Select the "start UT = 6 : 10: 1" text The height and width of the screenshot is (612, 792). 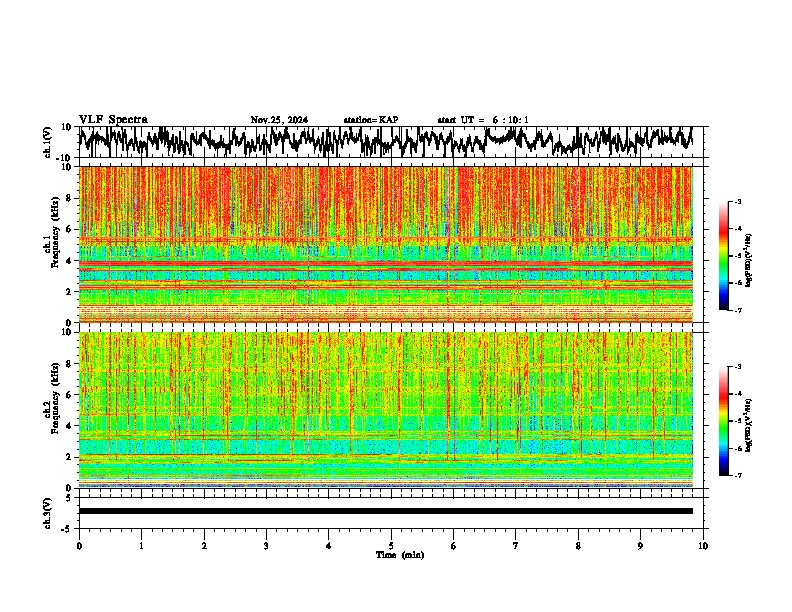coord(482,120)
